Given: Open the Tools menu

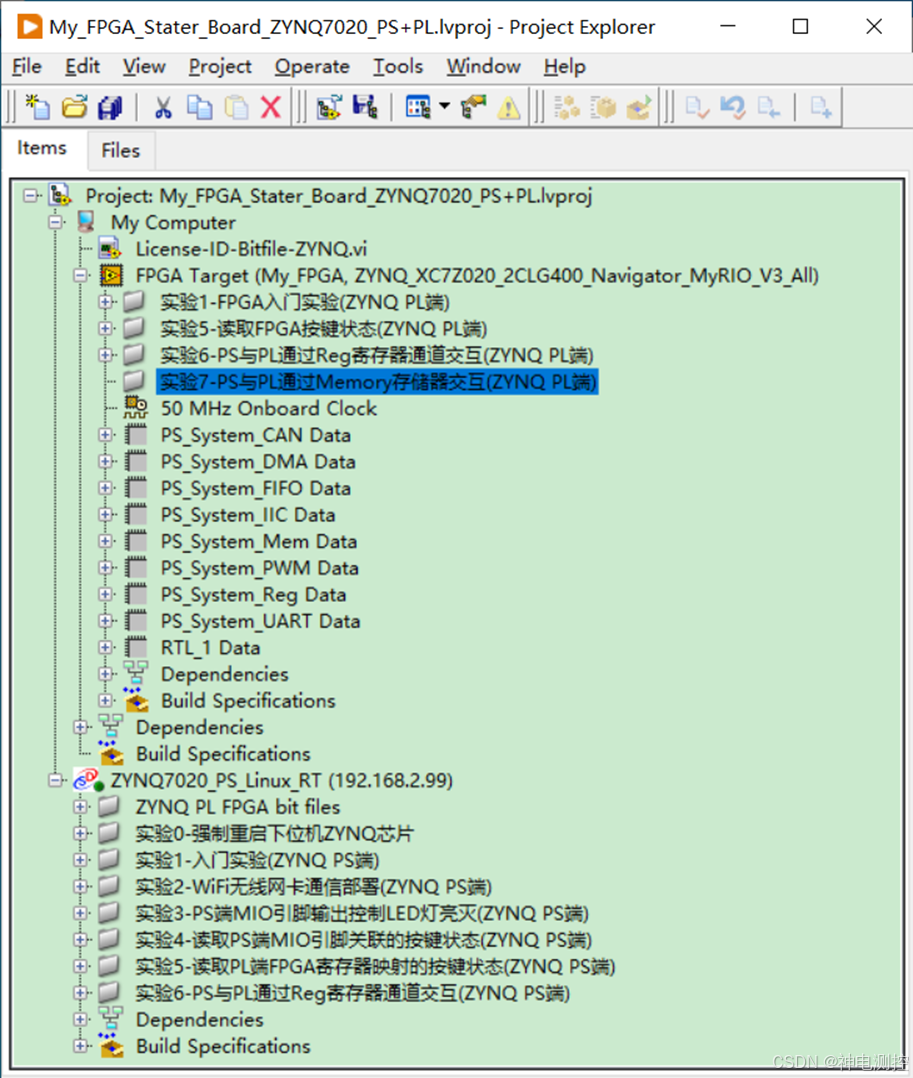Looking at the screenshot, I should click(x=398, y=67).
